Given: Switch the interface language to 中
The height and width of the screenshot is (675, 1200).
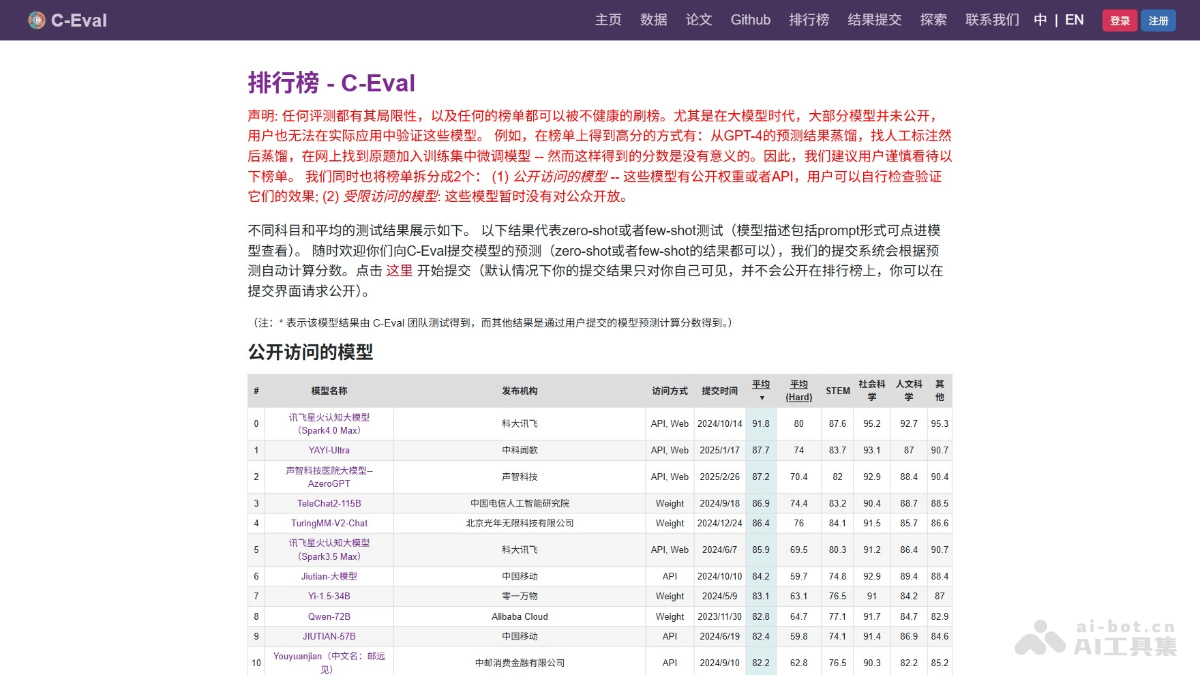Looking at the screenshot, I should coord(1041,19).
